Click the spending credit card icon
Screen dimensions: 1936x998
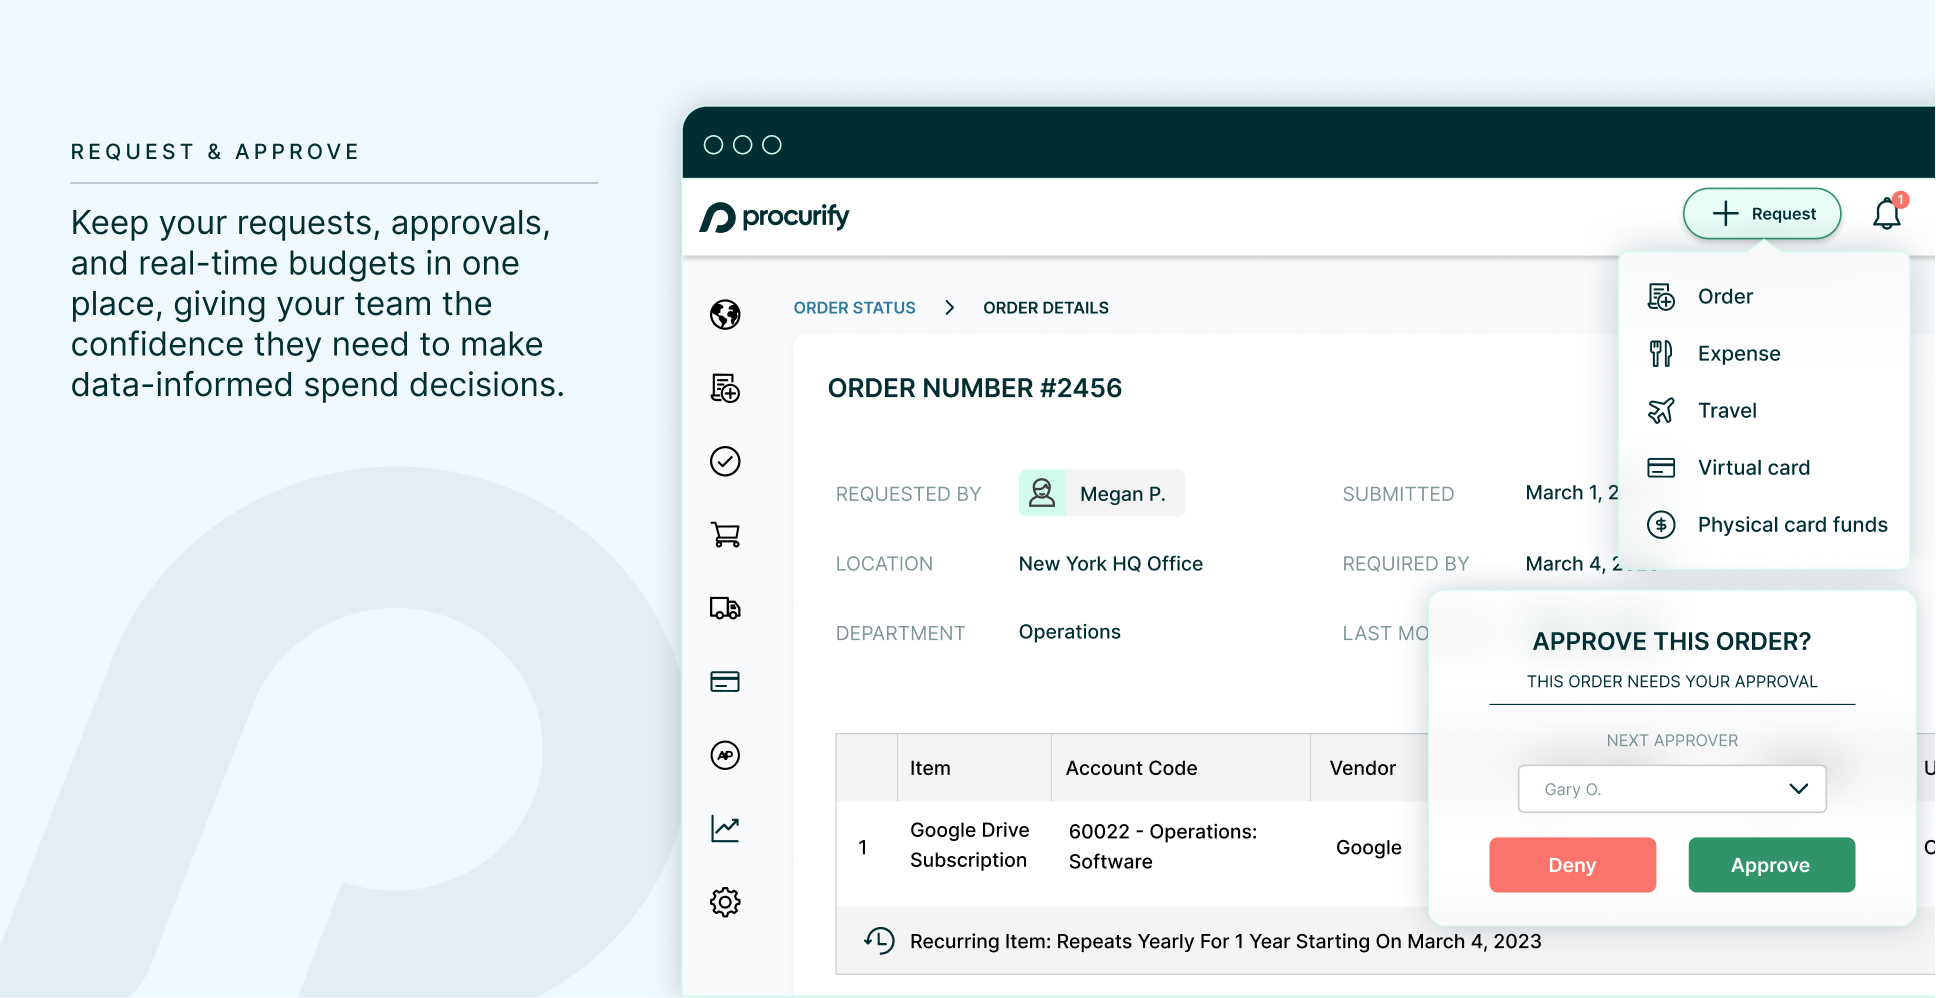725,681
